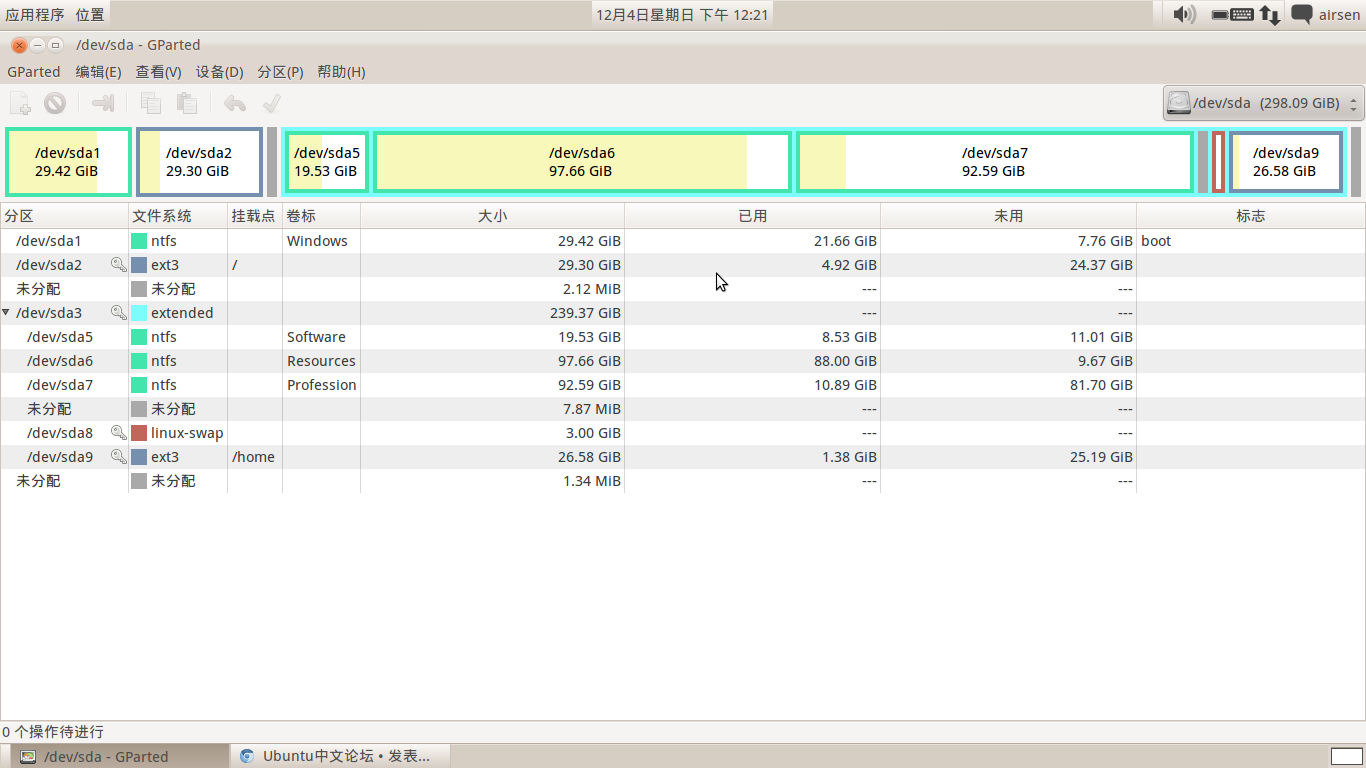Screen dimensions: 1366x768
Task: Click the lock key icon beside /dev/sda3
Action: [118, 313]
